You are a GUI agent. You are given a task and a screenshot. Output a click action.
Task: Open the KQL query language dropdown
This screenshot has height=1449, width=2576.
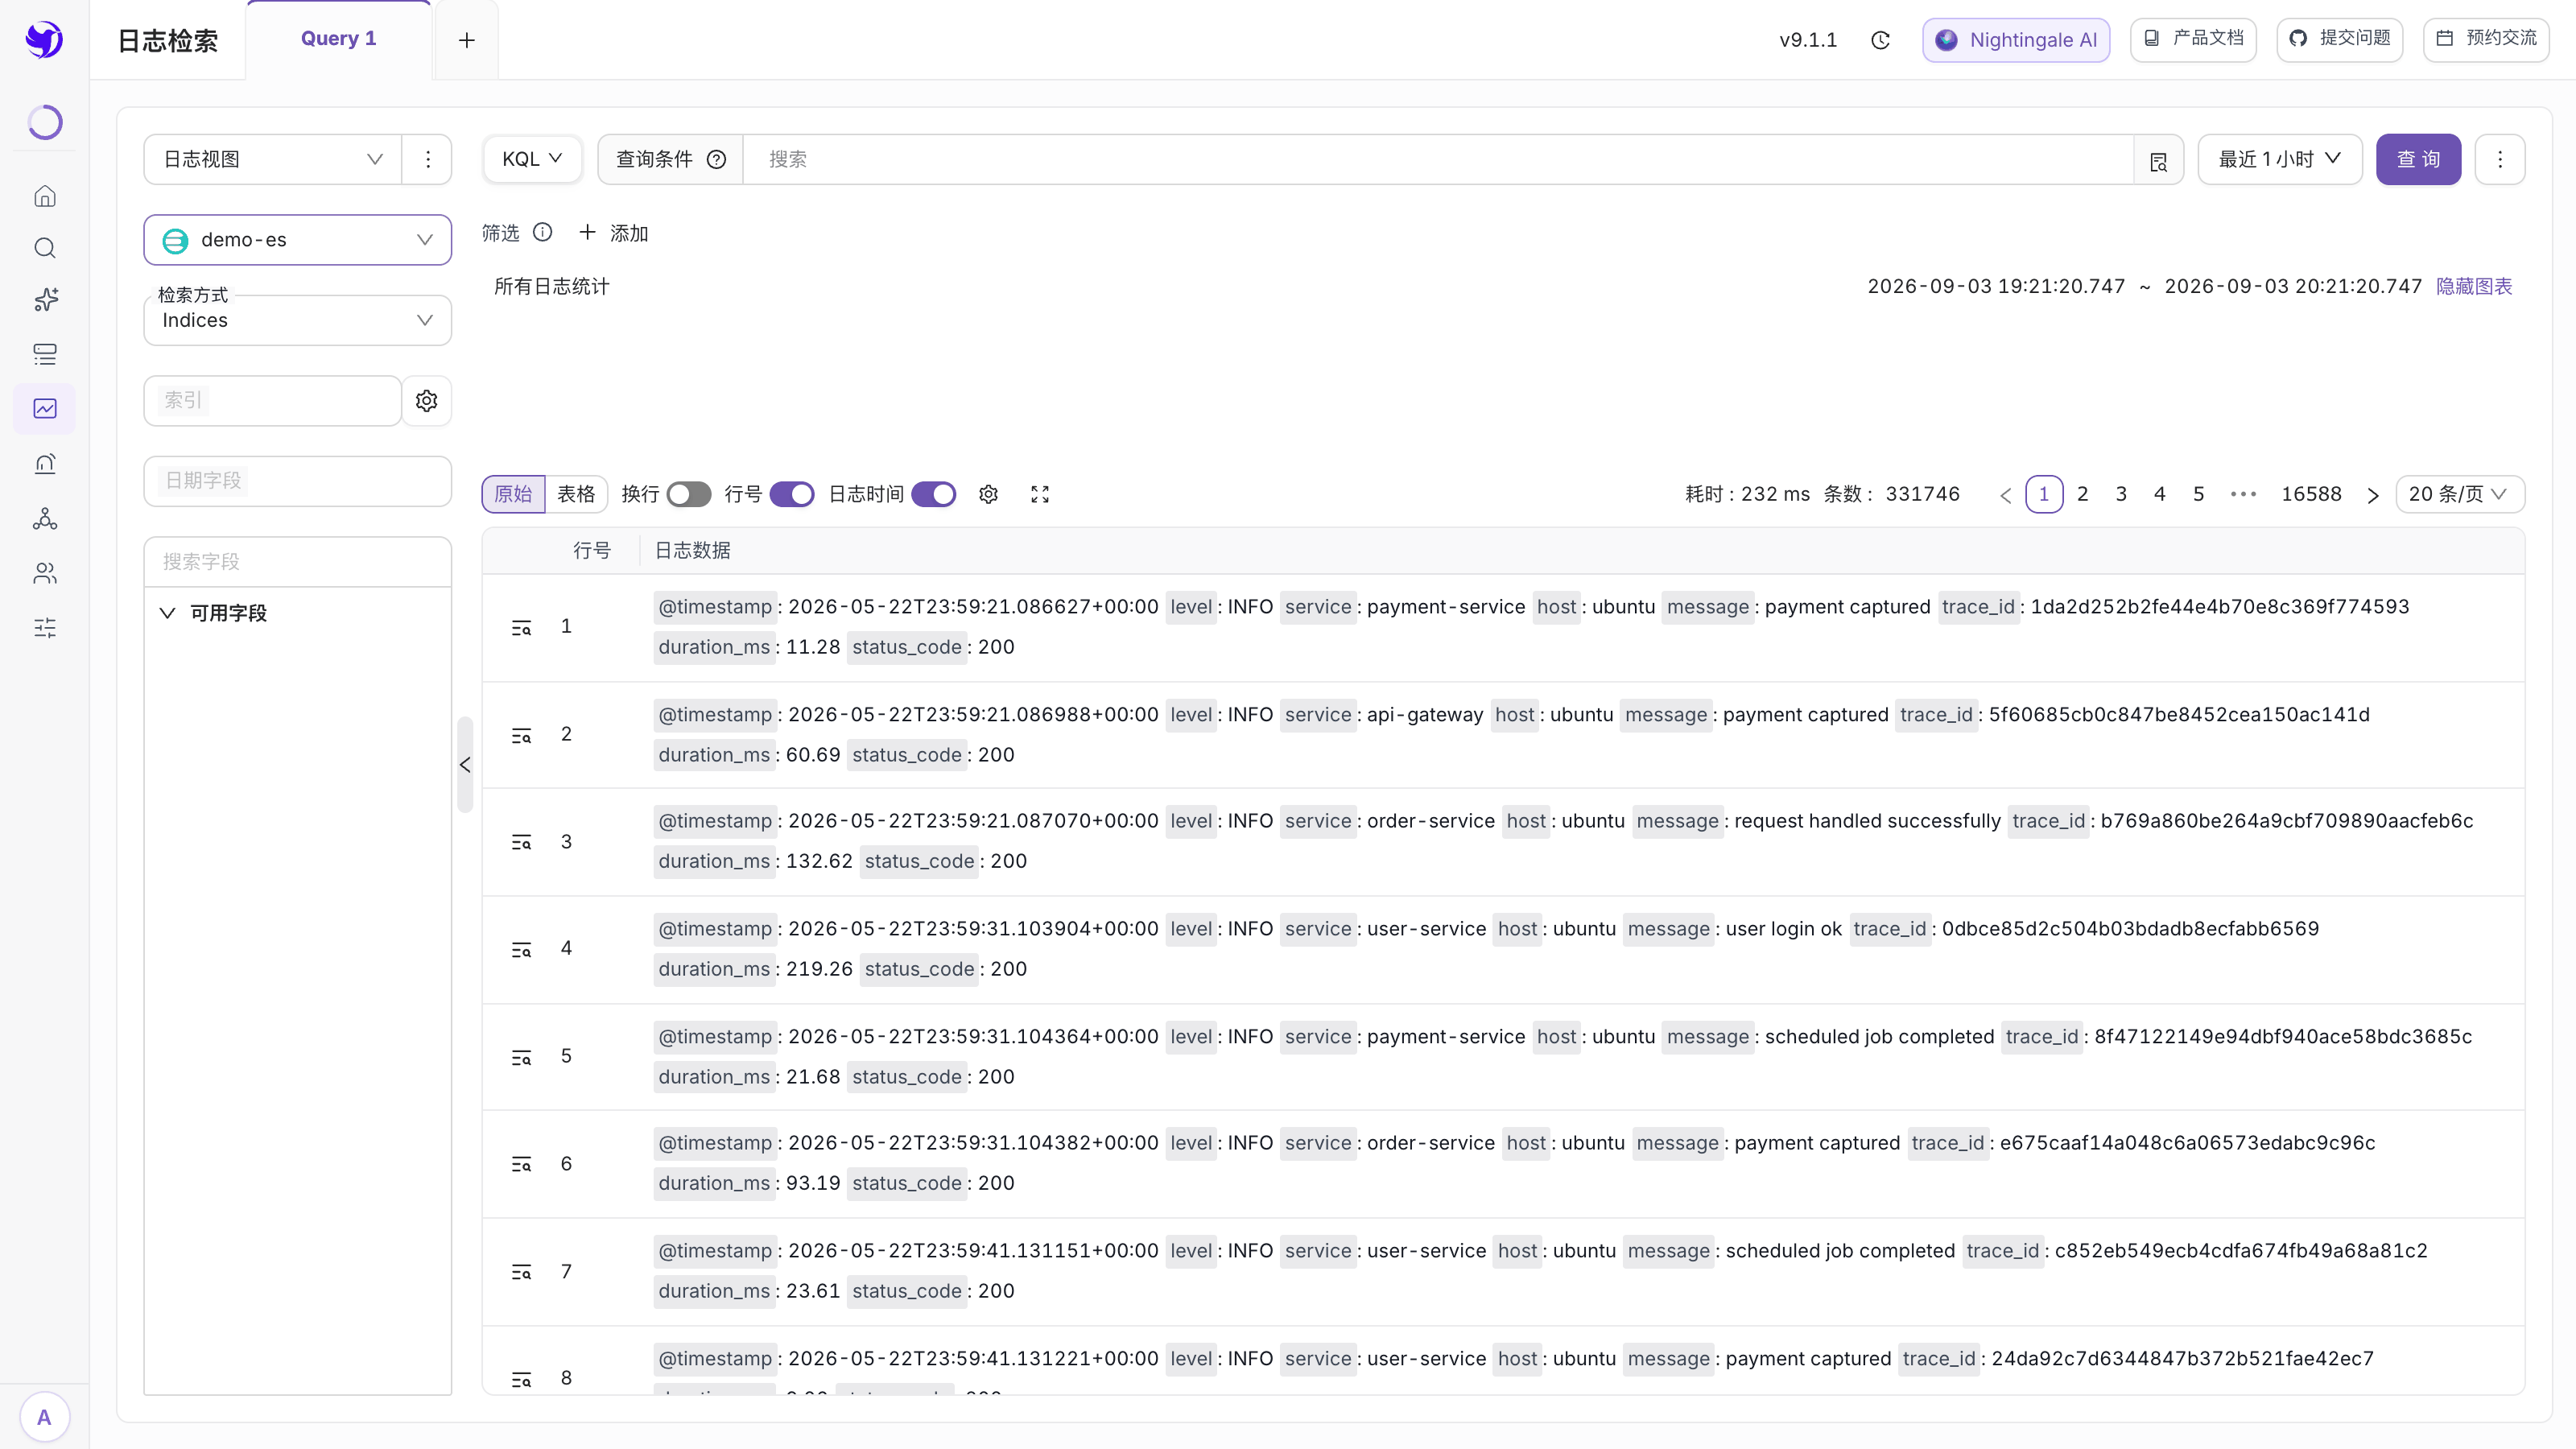pos(532,159)
